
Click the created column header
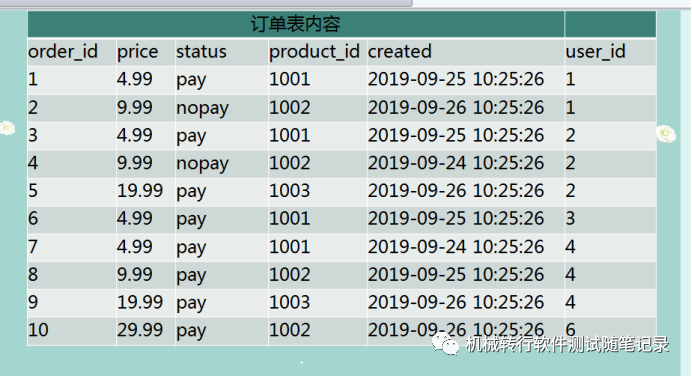(399, 52)
